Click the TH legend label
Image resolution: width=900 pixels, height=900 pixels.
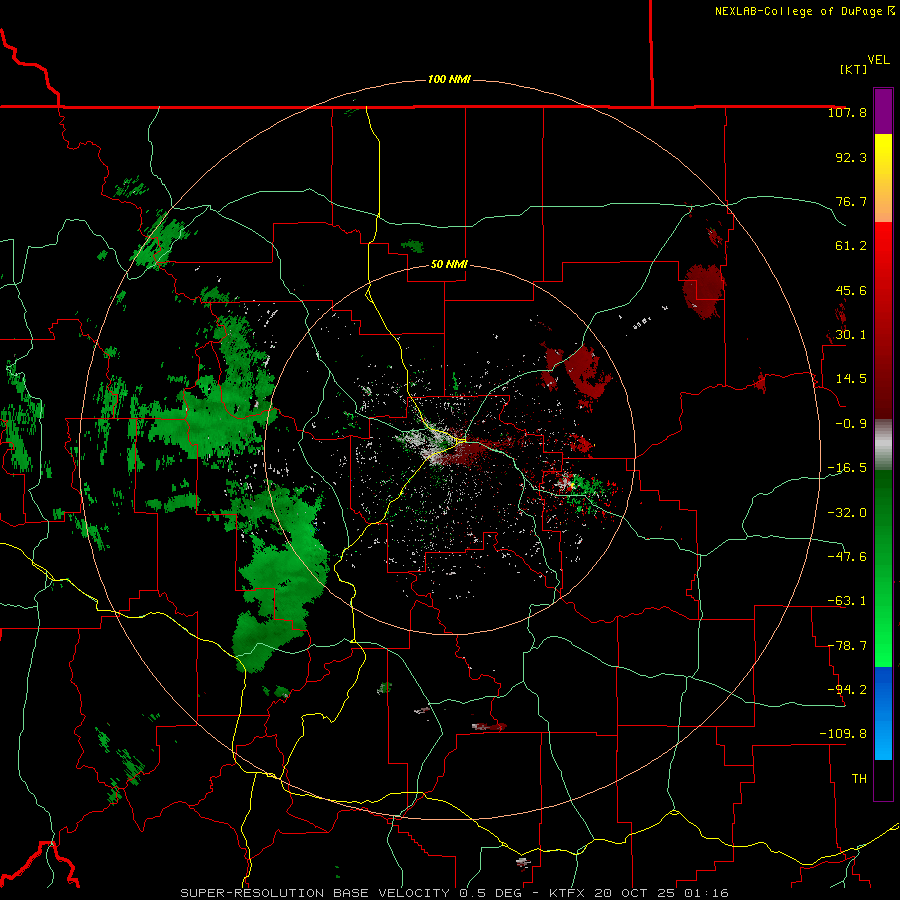[859, 779]
